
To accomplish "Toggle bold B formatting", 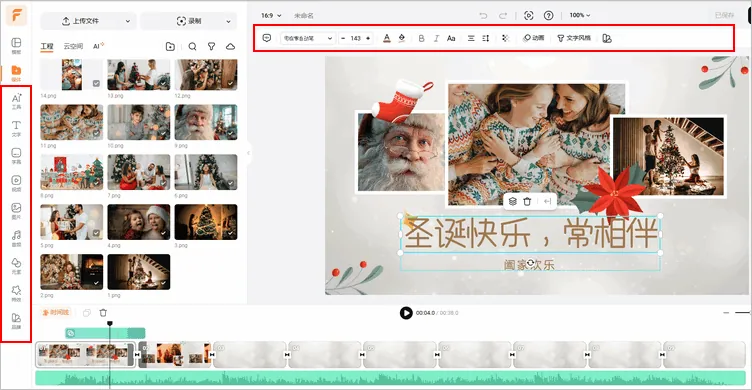I will [422, 38].
